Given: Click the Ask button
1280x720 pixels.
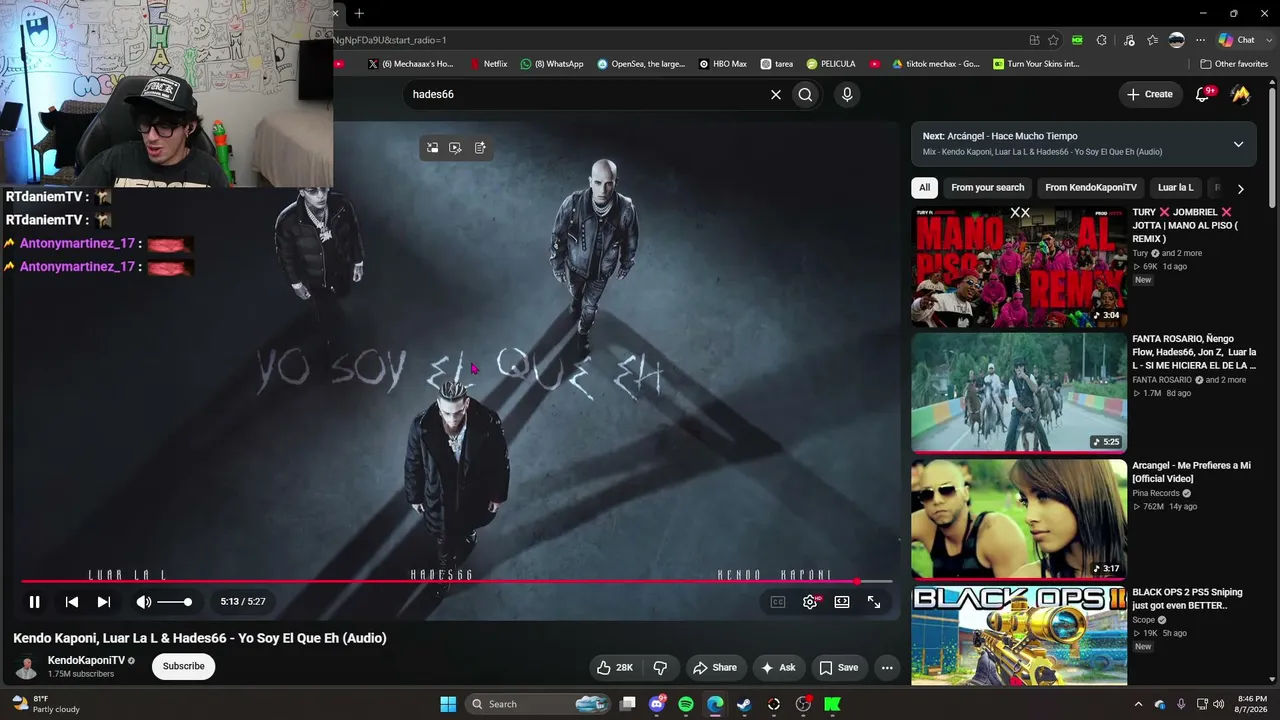Looking at the screenshot, I should coord(778,668).
